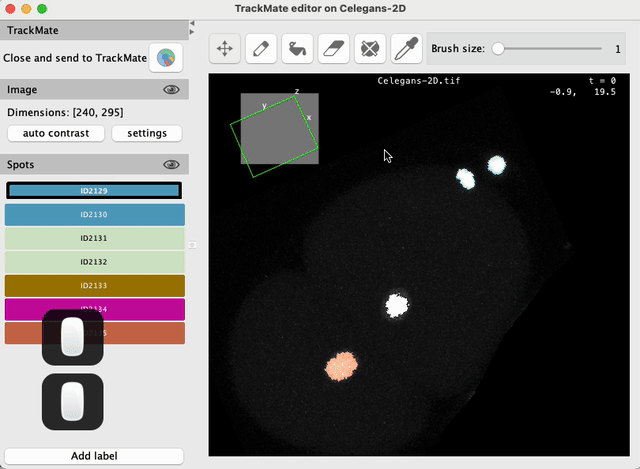Click the Brush size slider handle
The height and width of the screenshot is (469, 640).
click(498, 49)
